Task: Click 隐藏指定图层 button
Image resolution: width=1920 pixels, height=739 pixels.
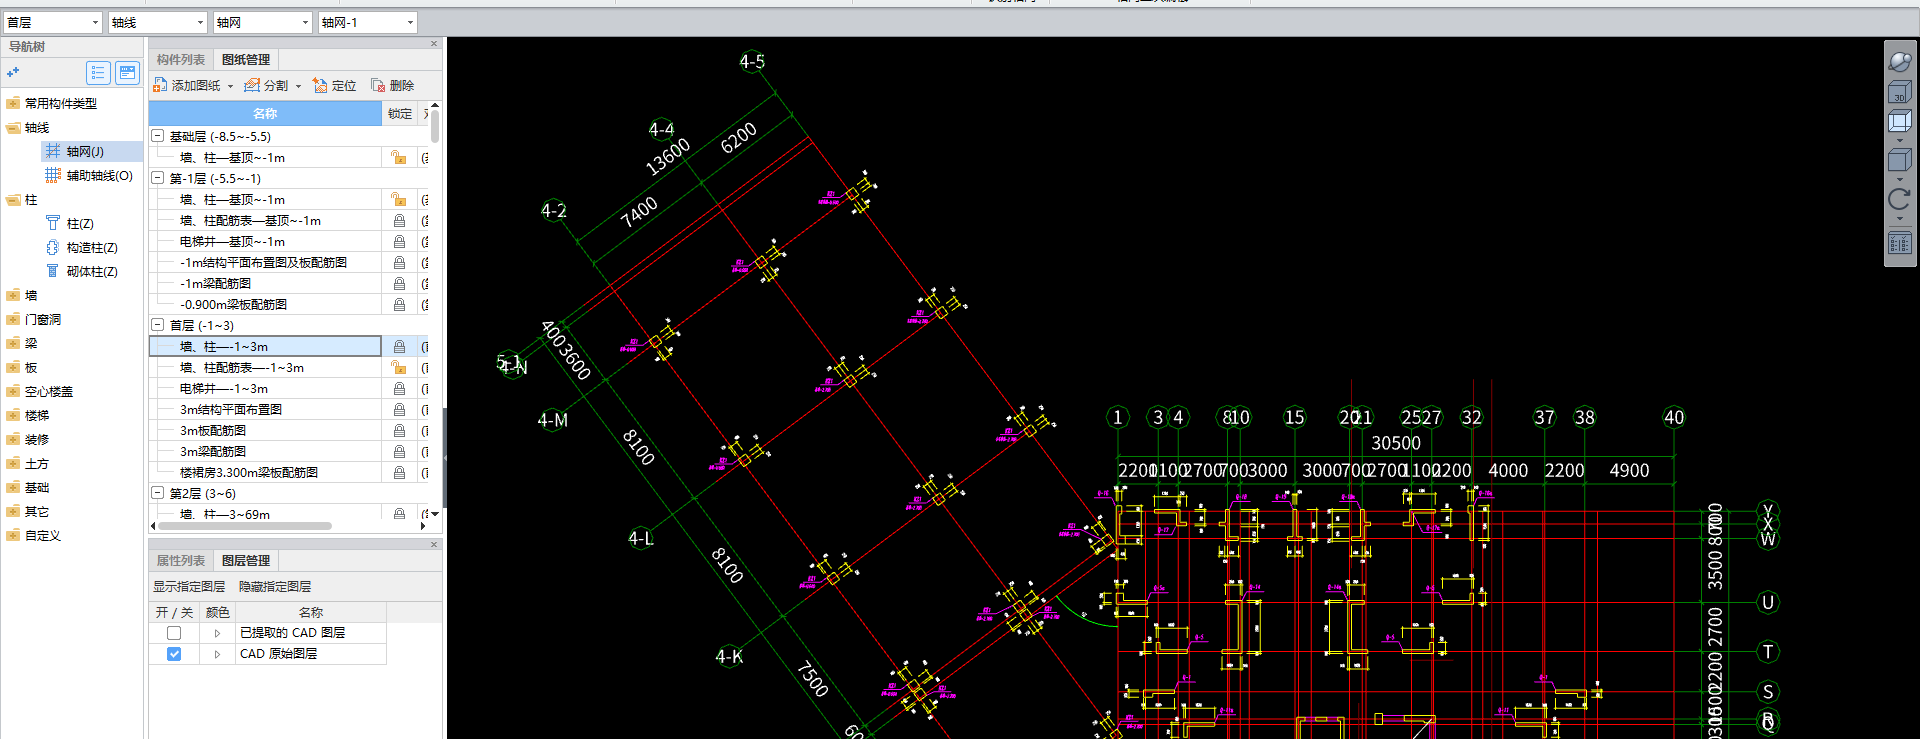Action: 275,587
